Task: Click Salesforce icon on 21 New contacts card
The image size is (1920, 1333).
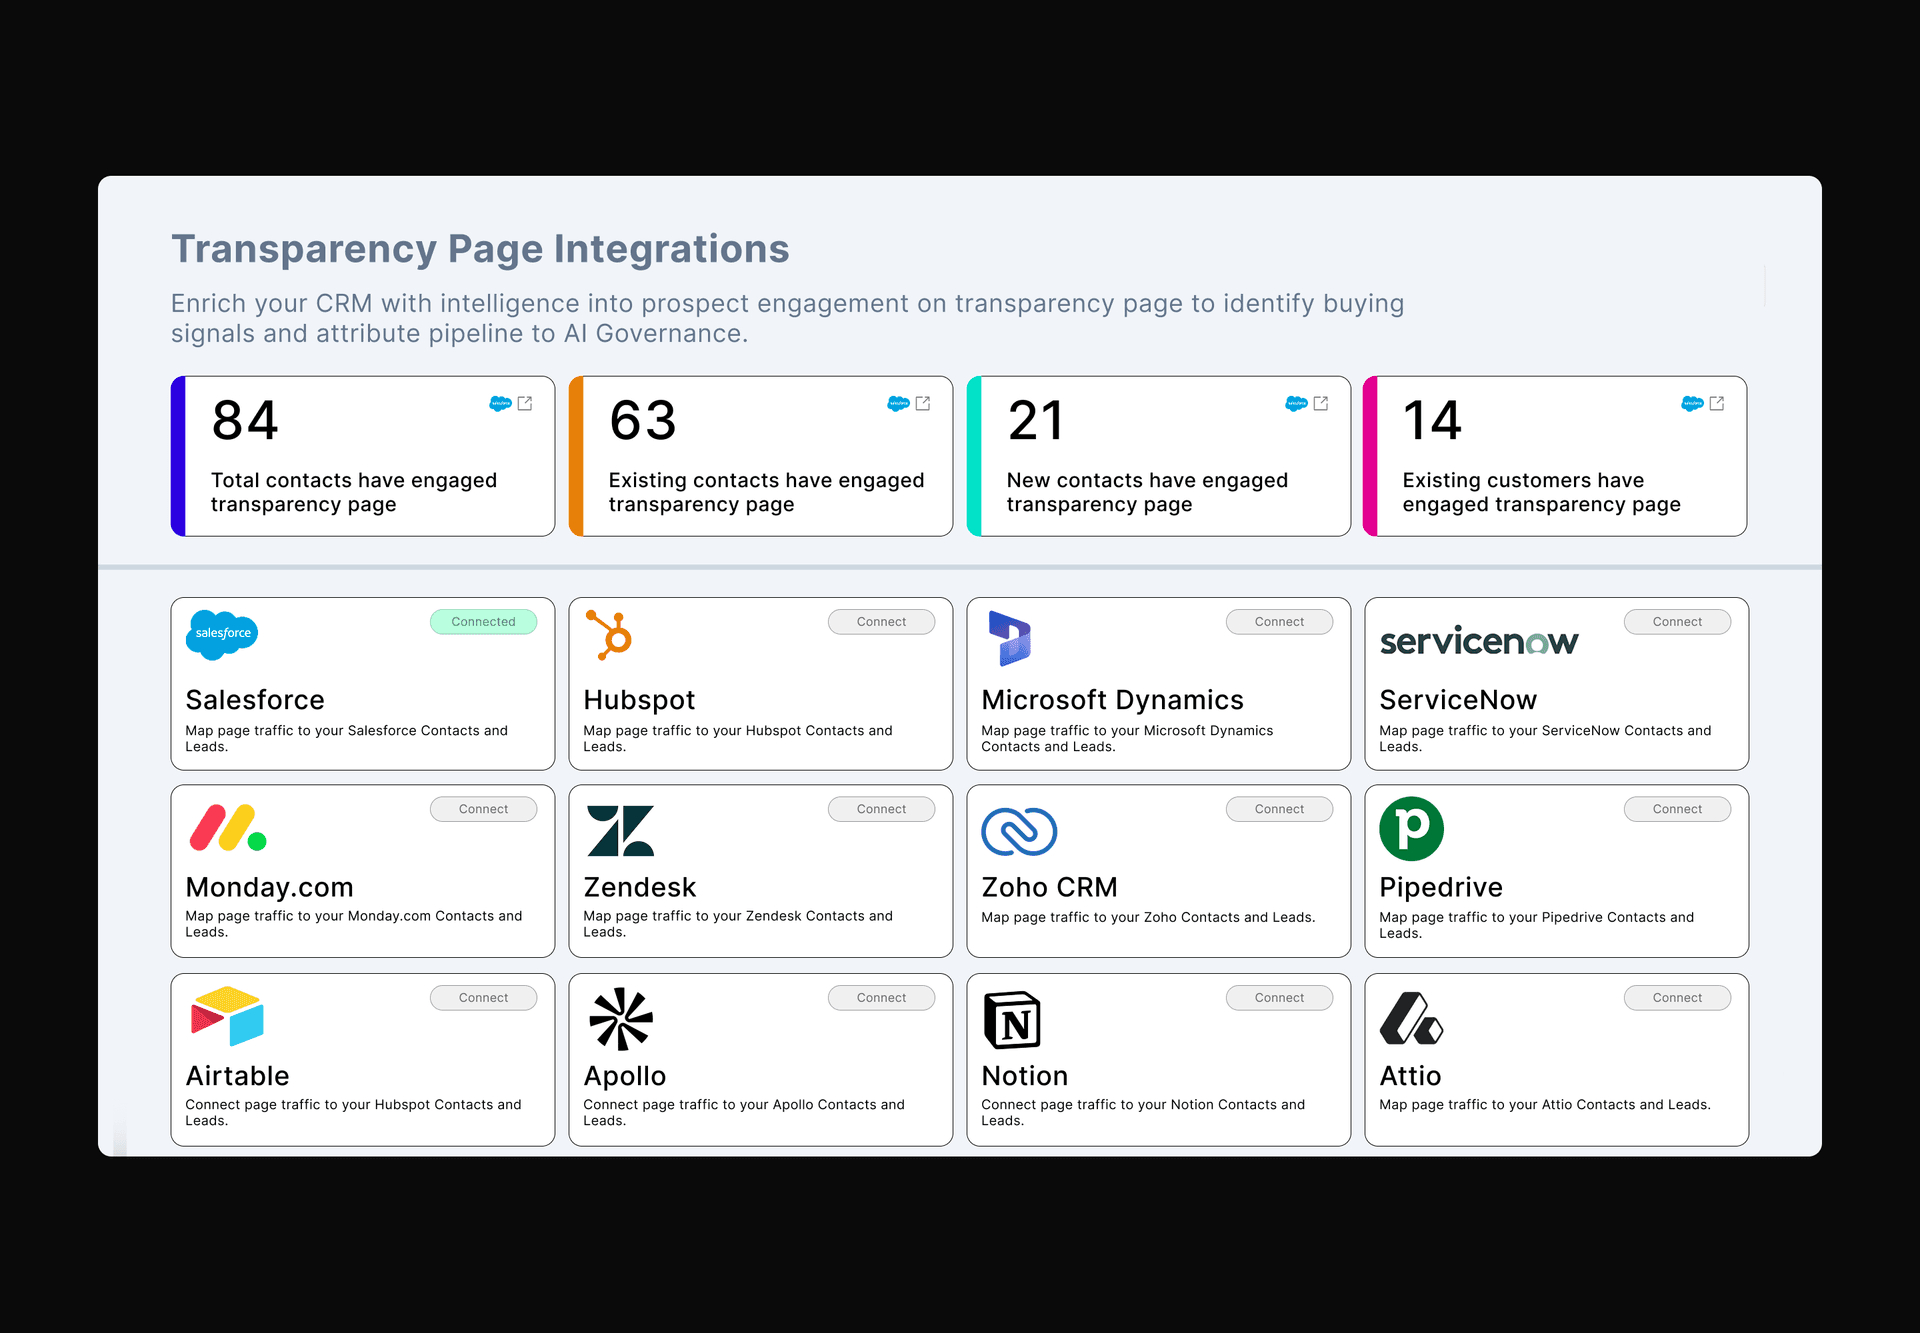Action: [x=1296, y=403]
